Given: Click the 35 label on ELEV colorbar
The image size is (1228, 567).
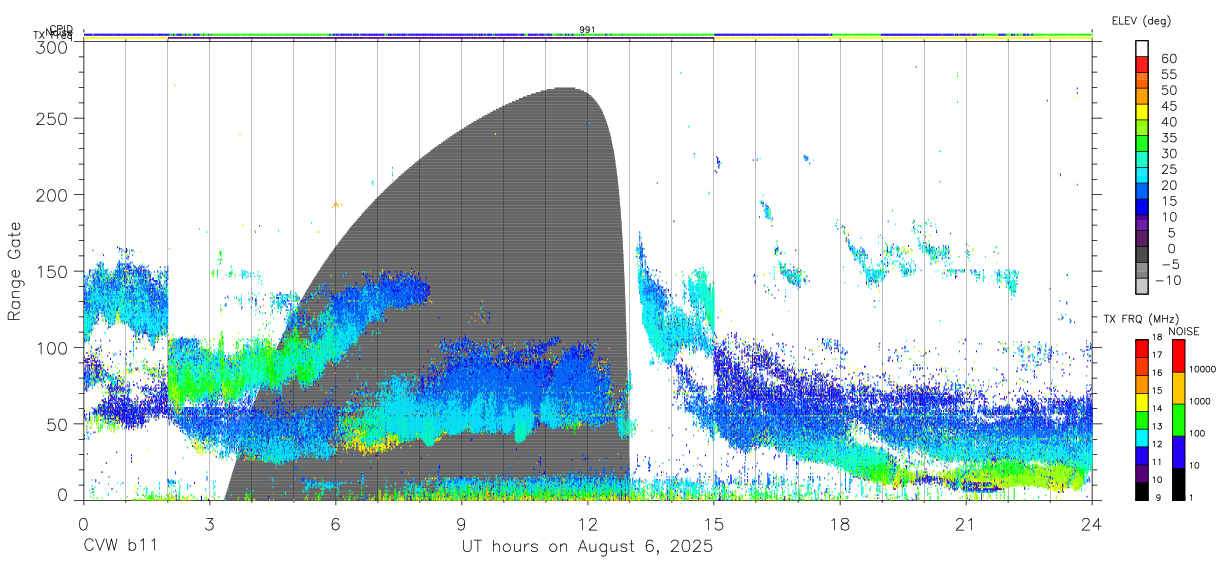Looking at the screenshot, I should (1169, 138).
